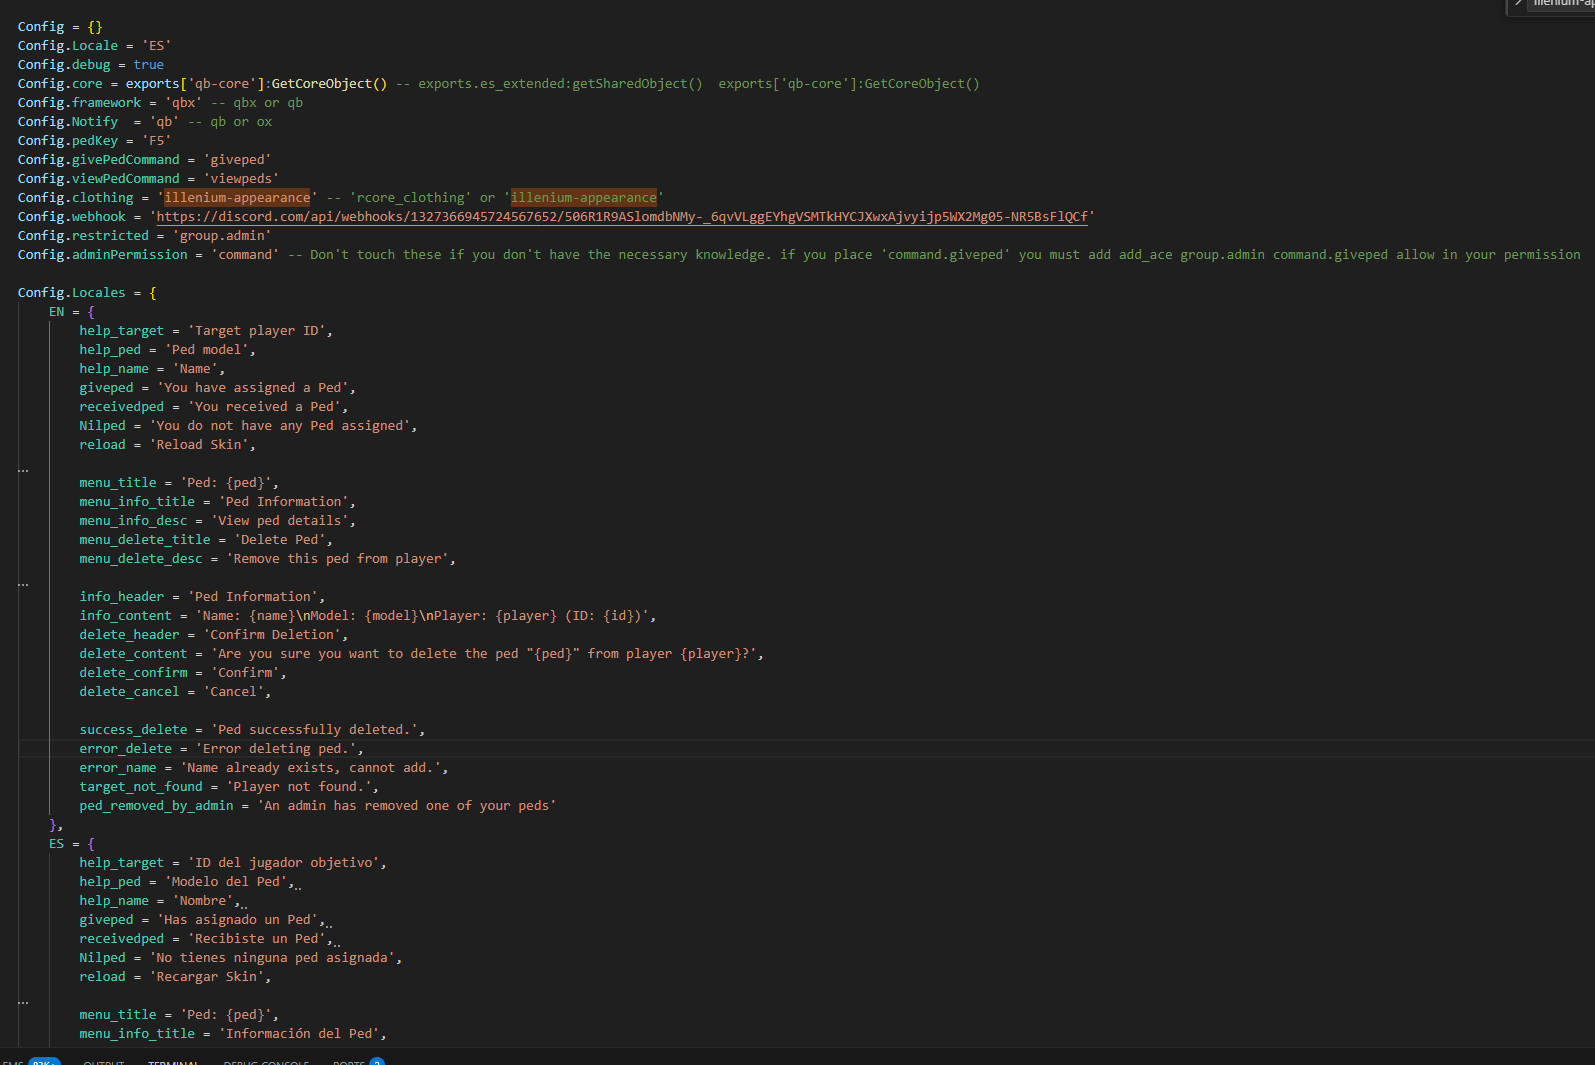Click the 'giveped' value of Config.givePedCommand
Screen dimensions: 1595x1065
tap(237, 160)
